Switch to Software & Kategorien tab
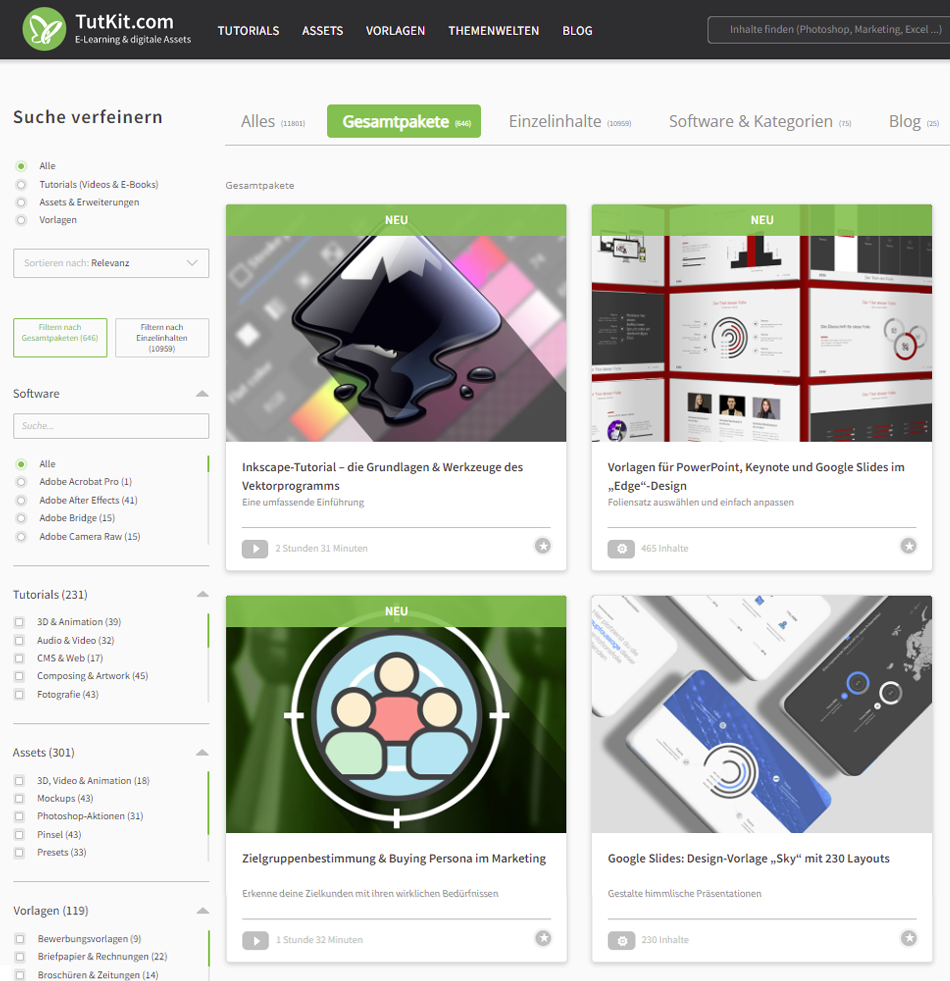The width and height of the screenshot is (950, 981). point(760,121)
